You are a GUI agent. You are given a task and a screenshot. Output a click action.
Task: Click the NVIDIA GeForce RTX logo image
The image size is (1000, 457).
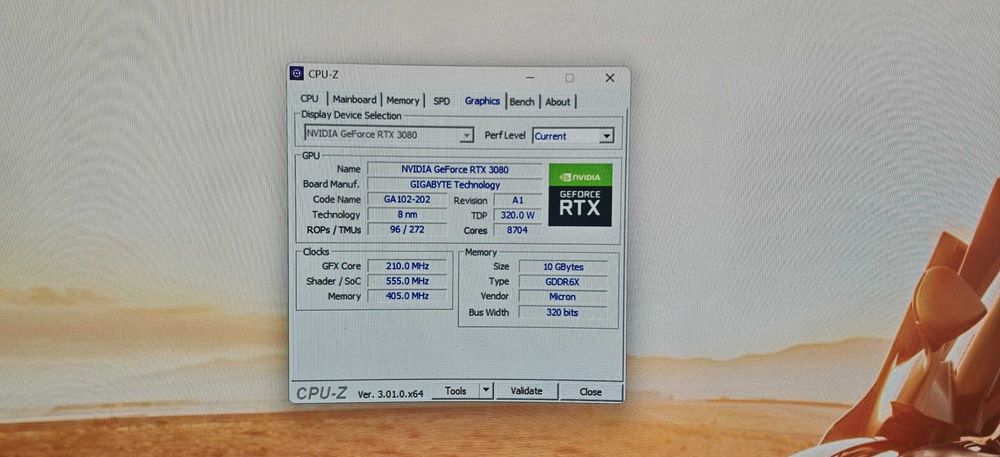point(580,195)
